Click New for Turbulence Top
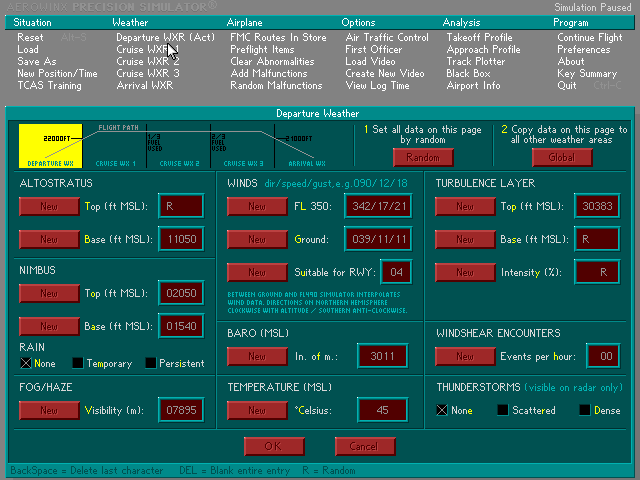Viewport: 640px width, 480px height. pos(465,207)
